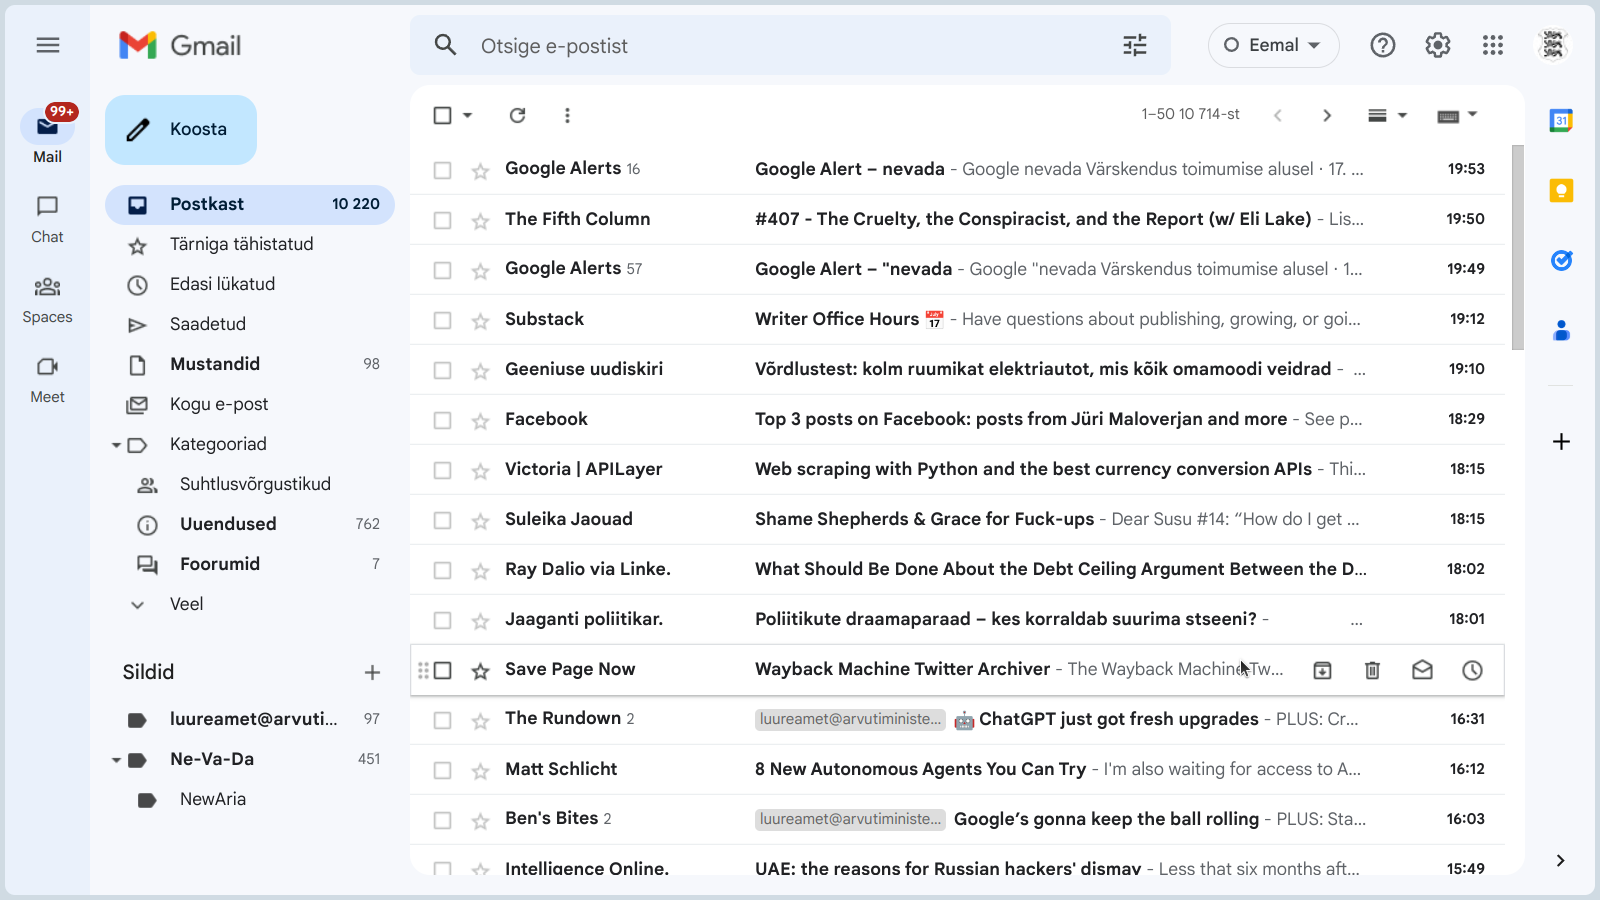Screen dimensions: 1600x900
Task: Collapse the Kategooriad section
Action: pos(116,445)
